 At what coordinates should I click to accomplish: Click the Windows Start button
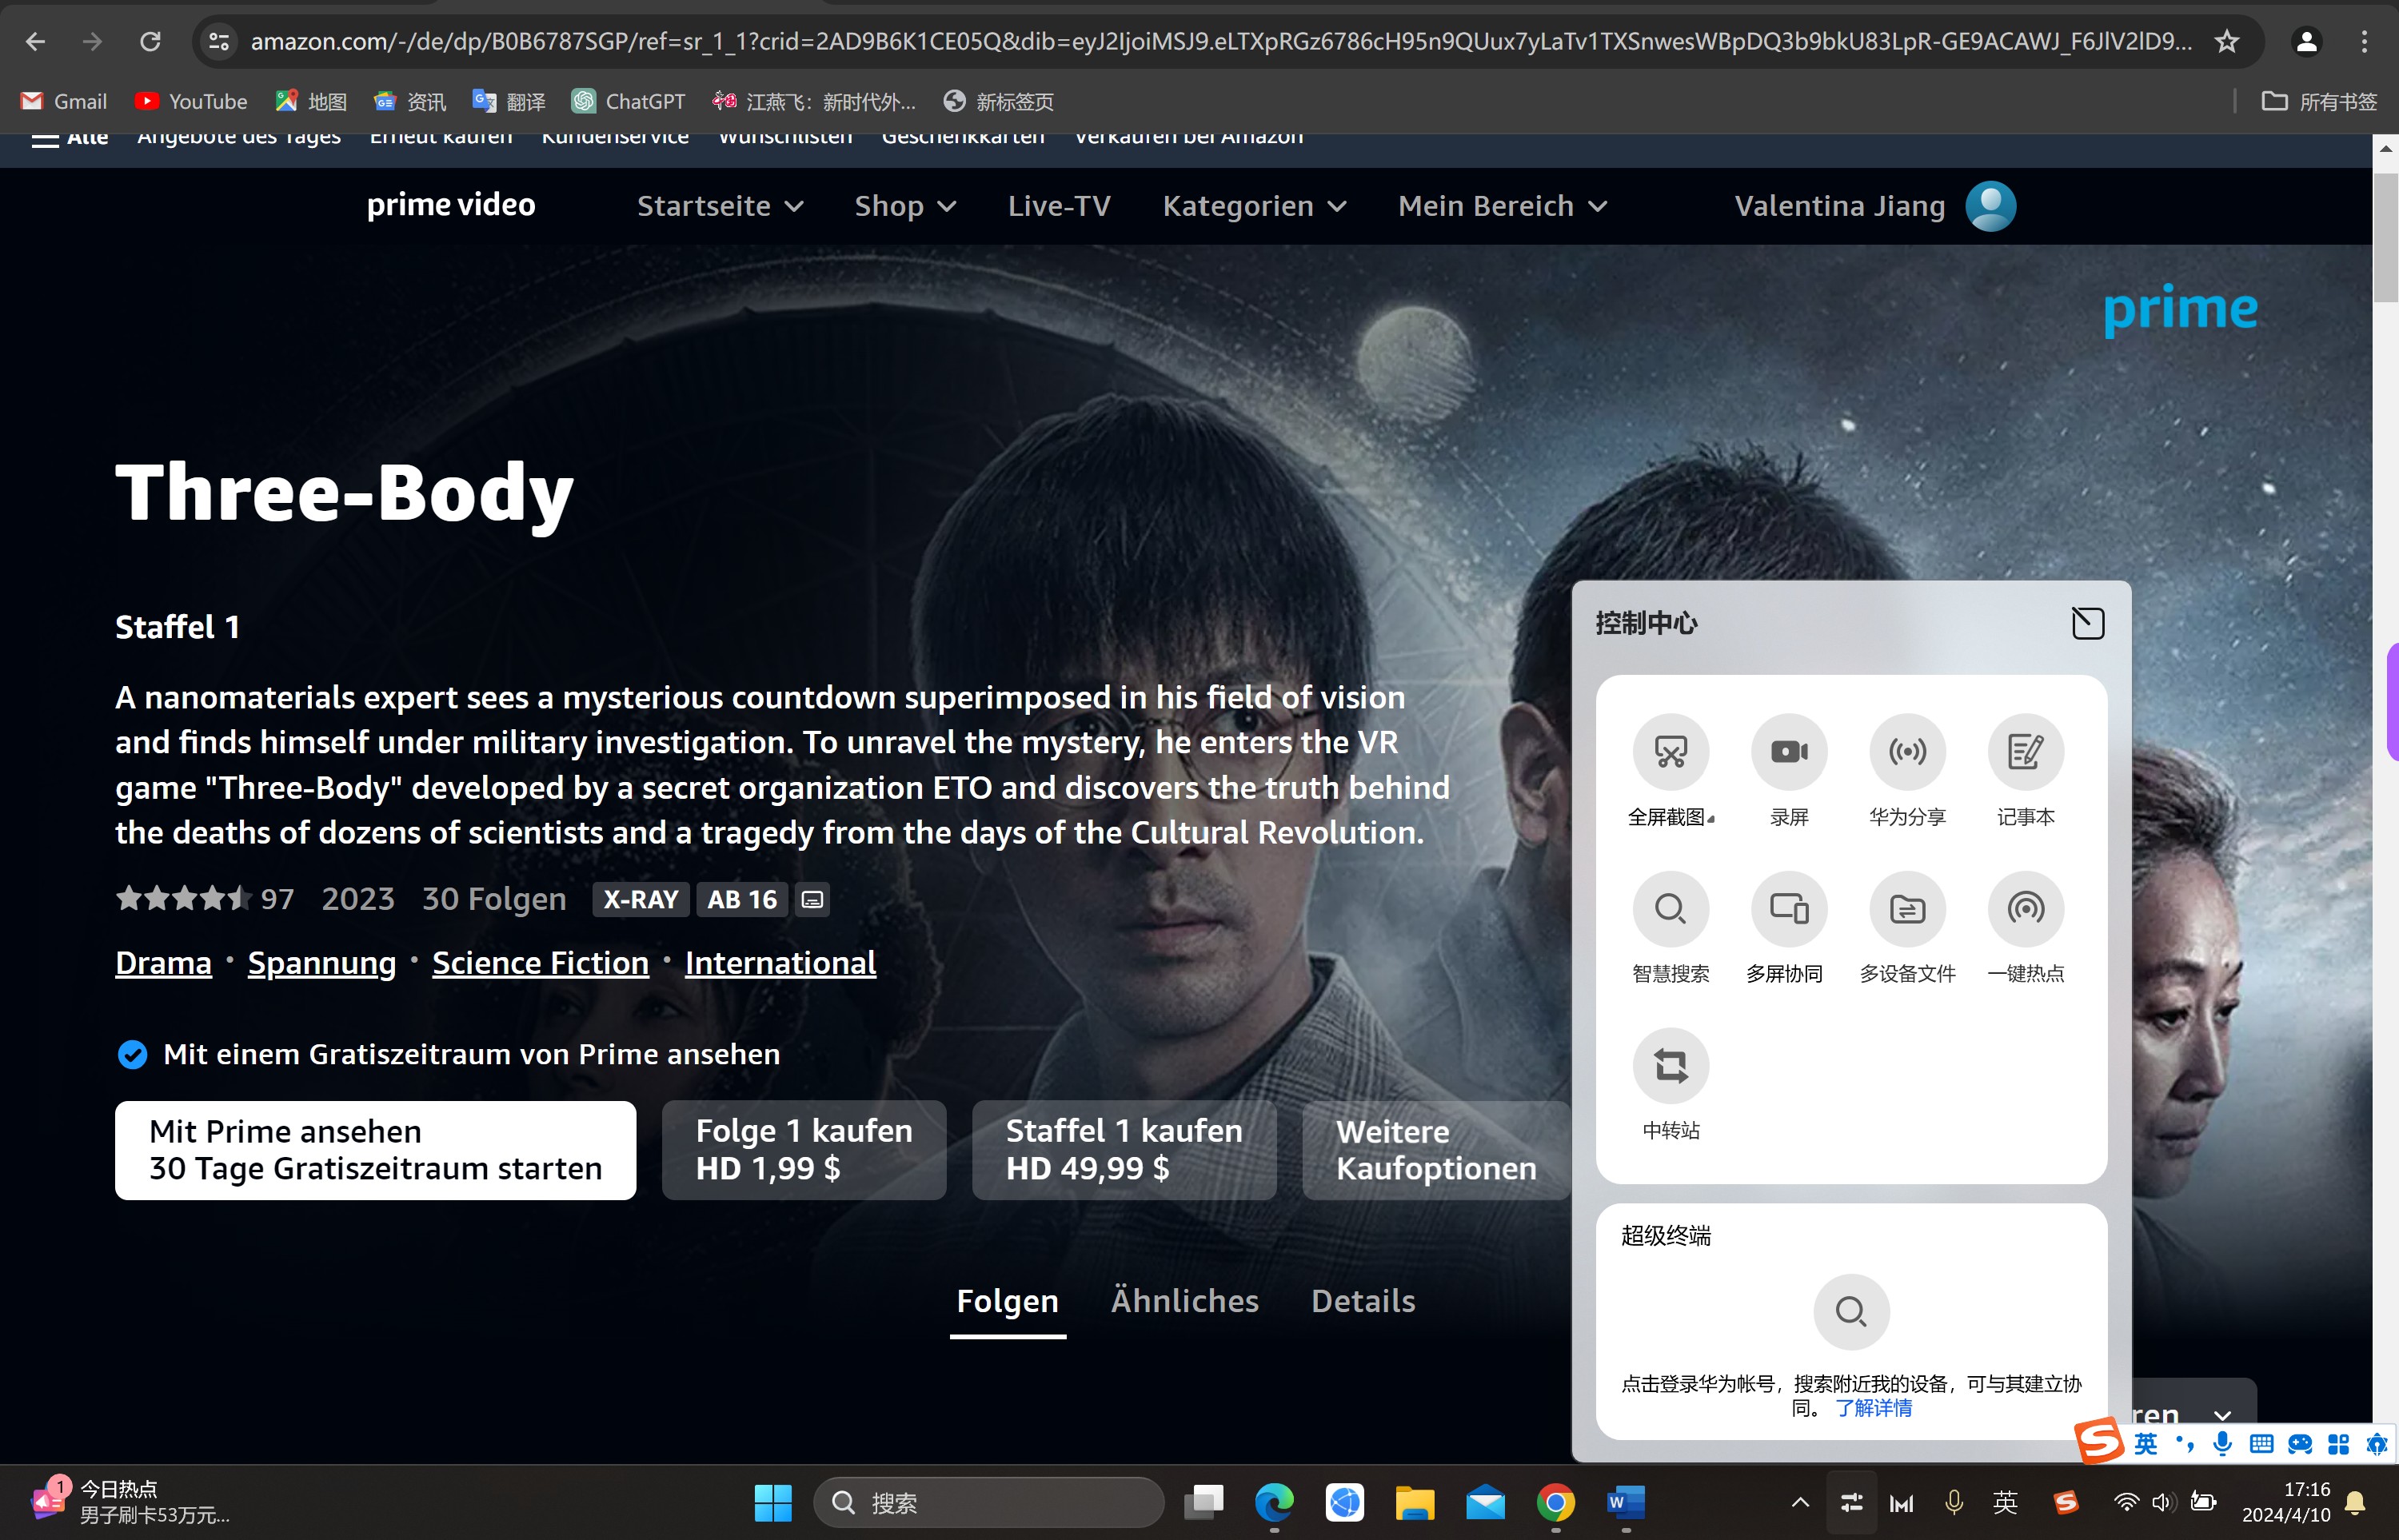(772, 1502)
